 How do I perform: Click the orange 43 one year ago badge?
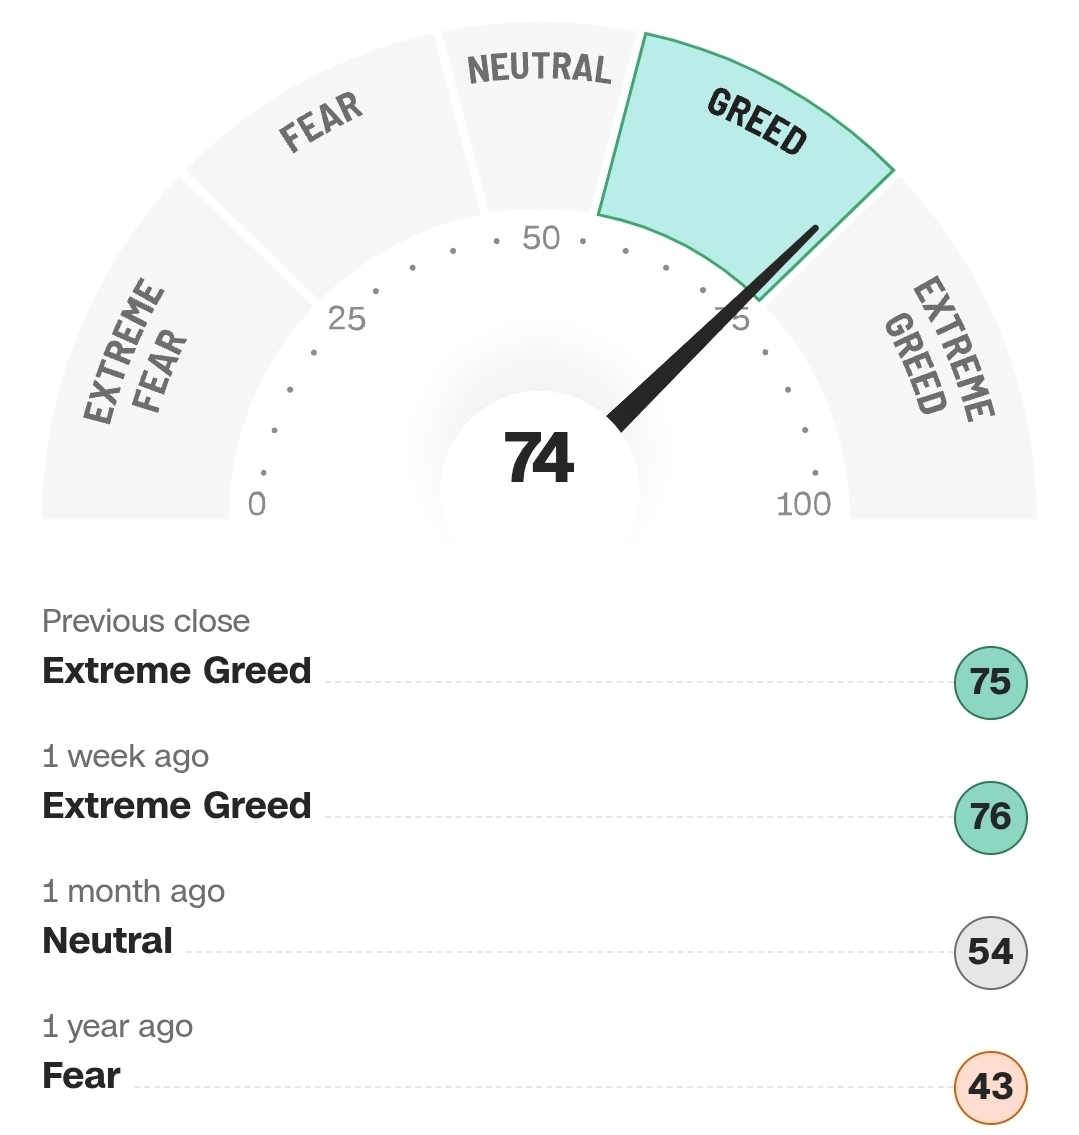[990, 1087]
